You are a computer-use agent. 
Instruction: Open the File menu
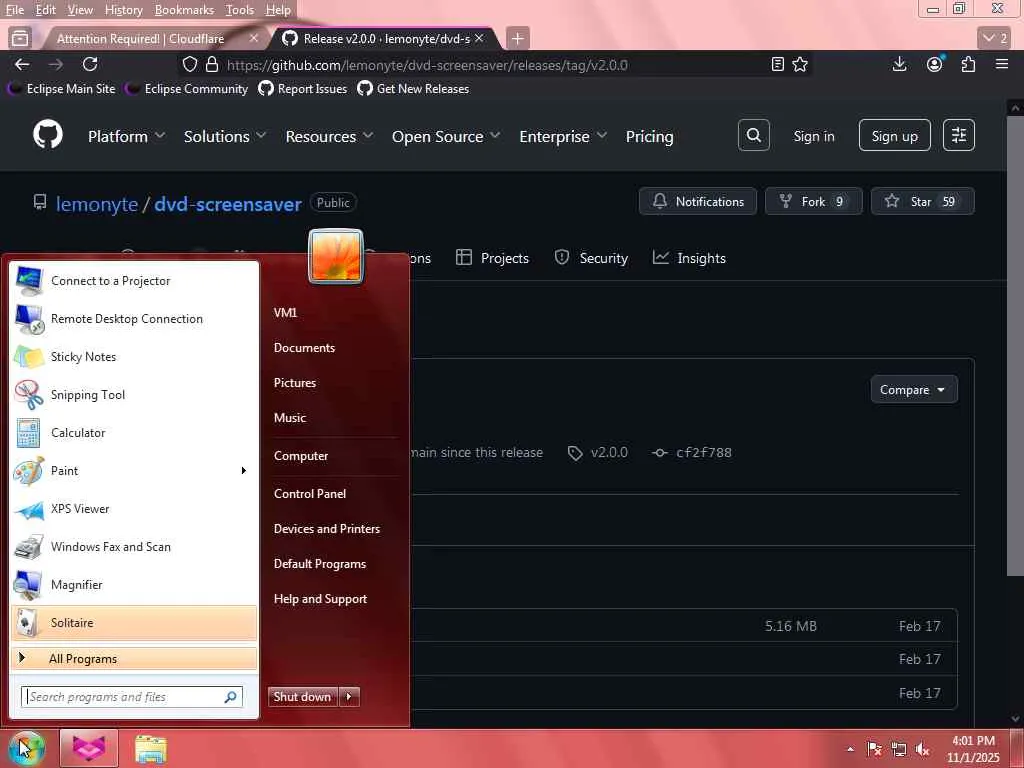coord(14,10)
